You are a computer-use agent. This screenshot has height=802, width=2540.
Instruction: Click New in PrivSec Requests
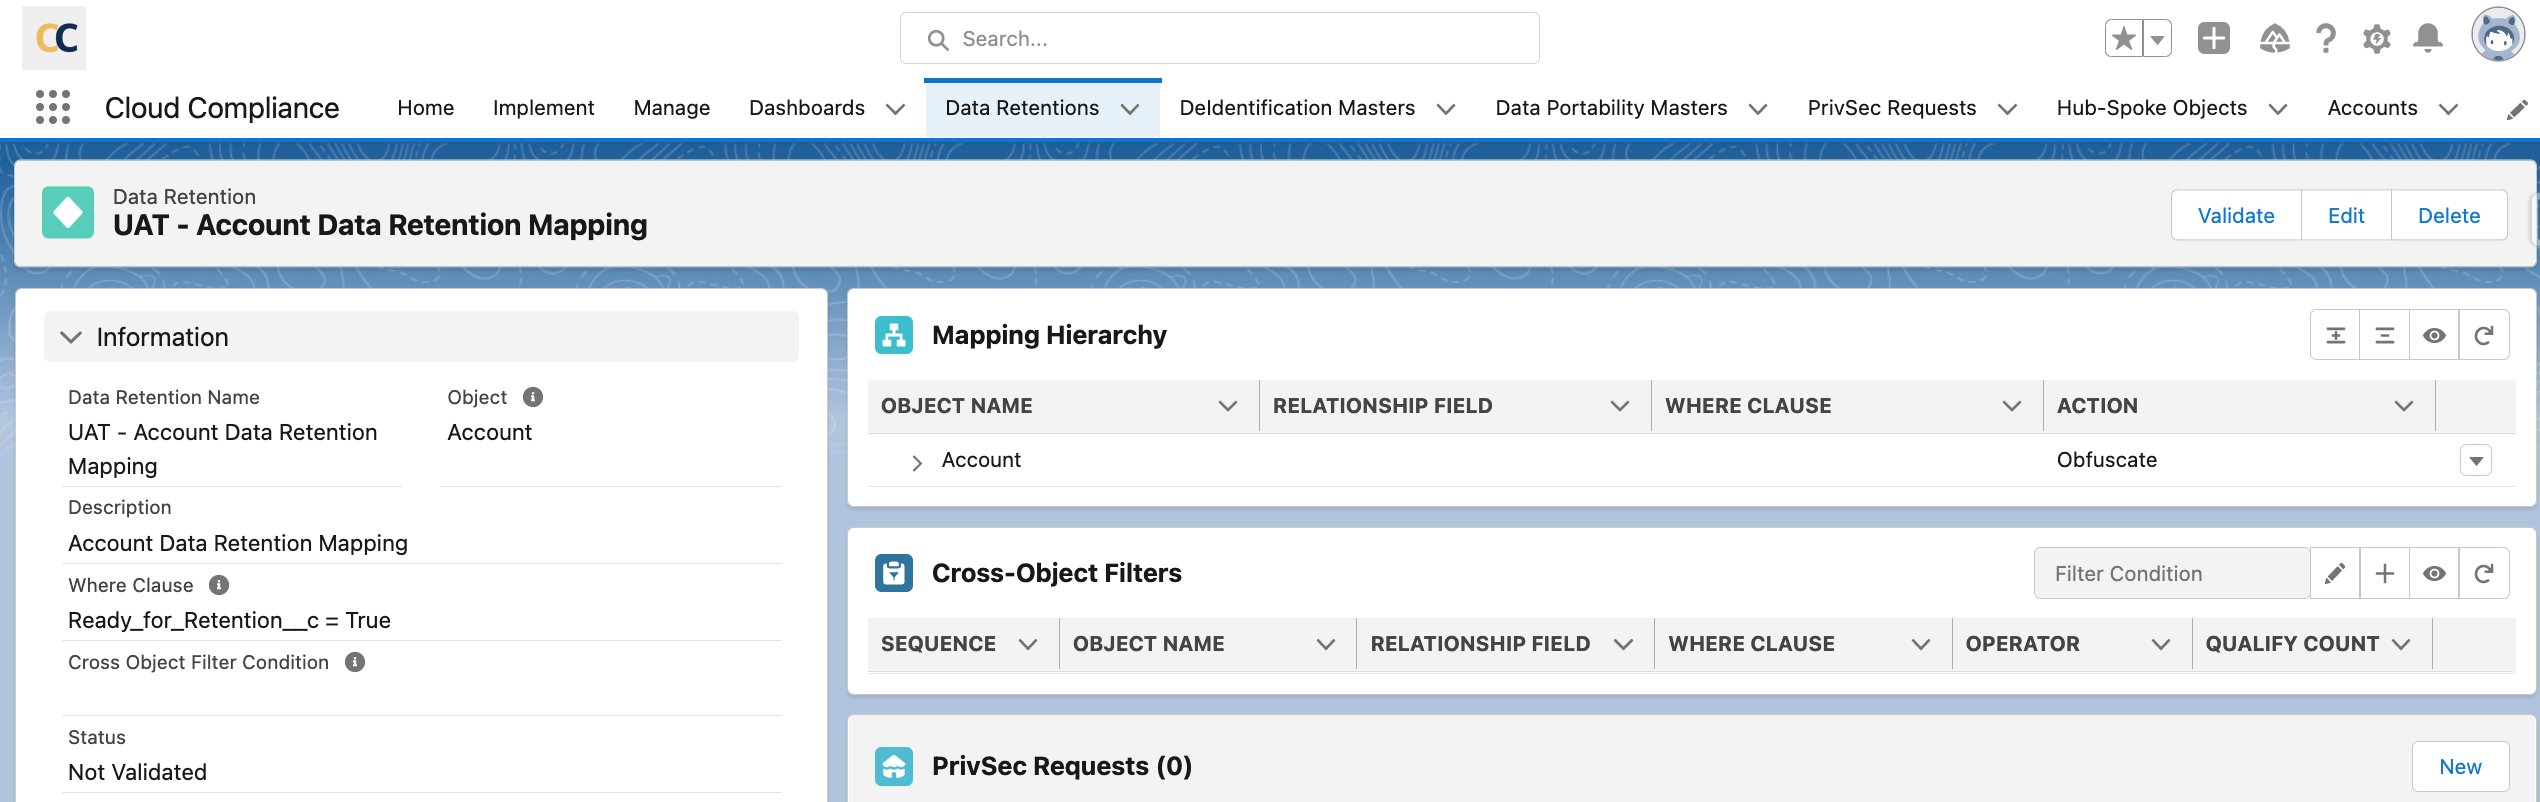[2459, 767]
